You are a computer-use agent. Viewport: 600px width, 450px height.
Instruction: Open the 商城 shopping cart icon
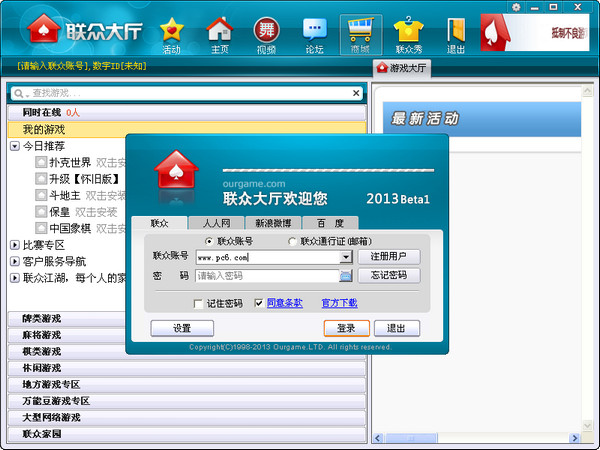pyautogui.click(x=361, y=35)
